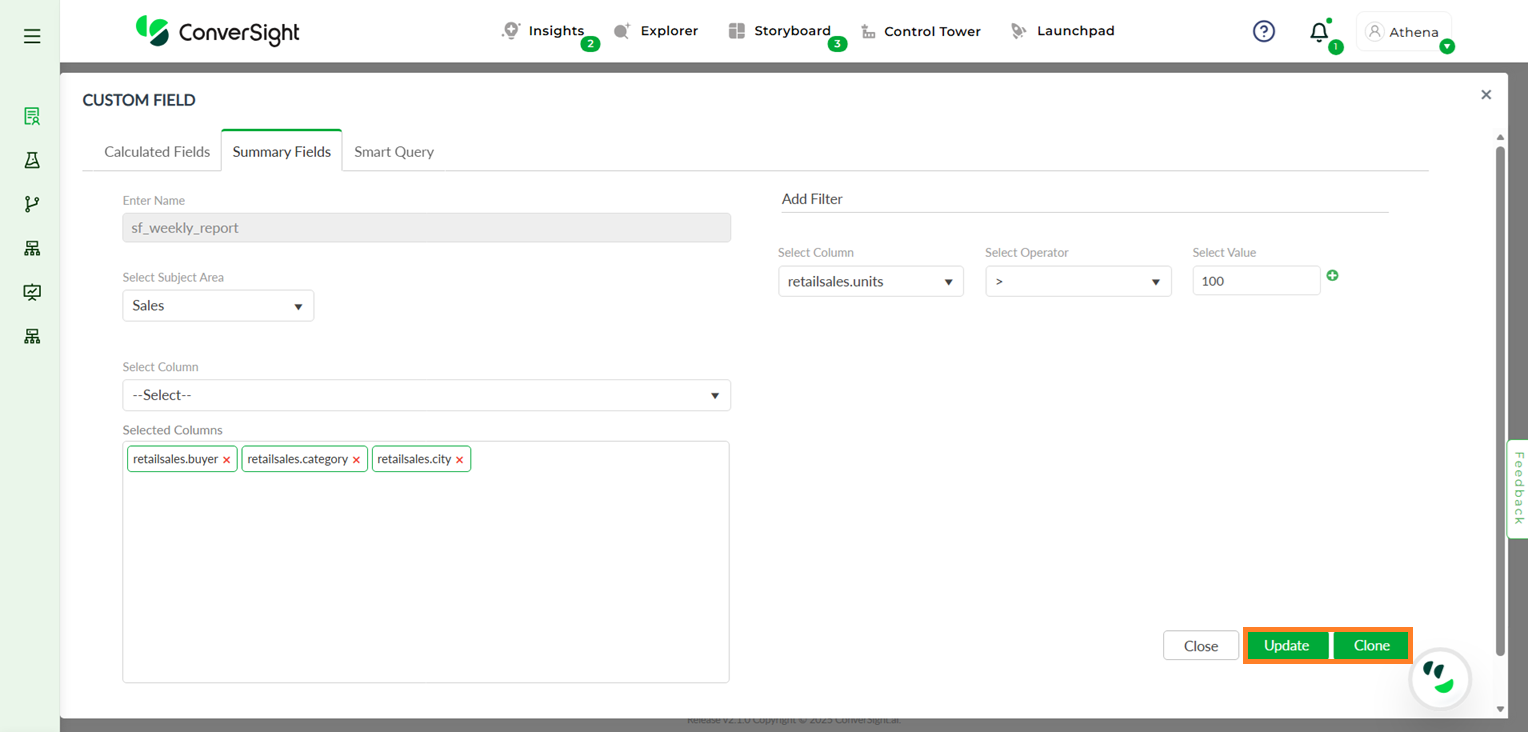Open the flask lab icon in sidebar
The width and height of the screenshot is (1528, 732).
(x=32, y=160)
